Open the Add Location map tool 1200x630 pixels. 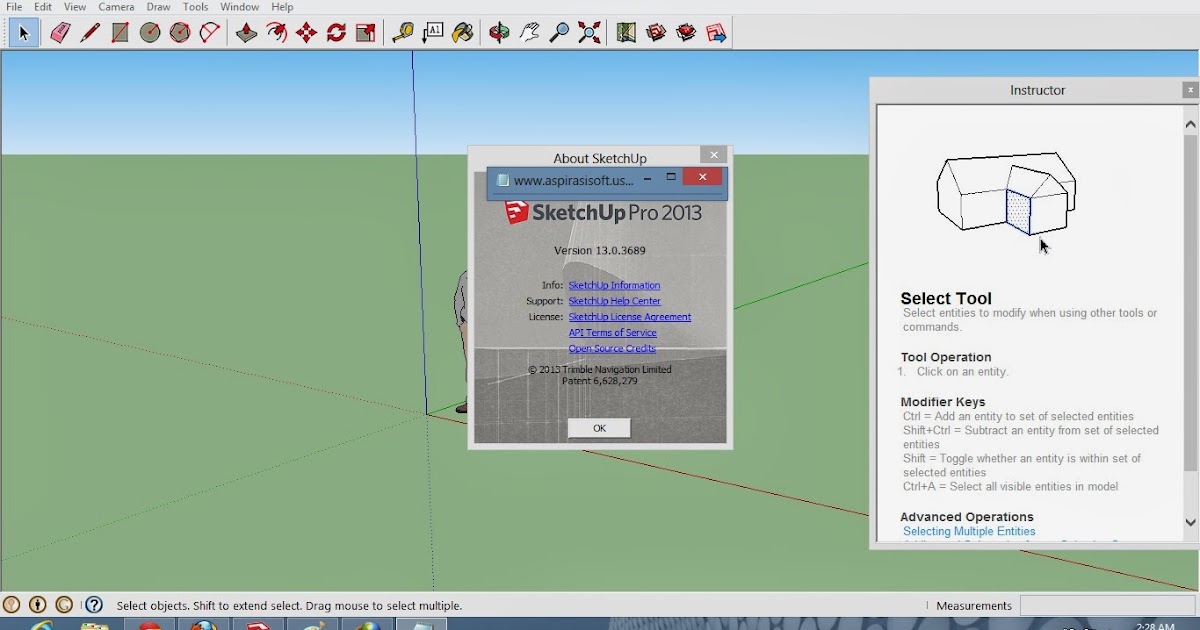coord(626,33)
